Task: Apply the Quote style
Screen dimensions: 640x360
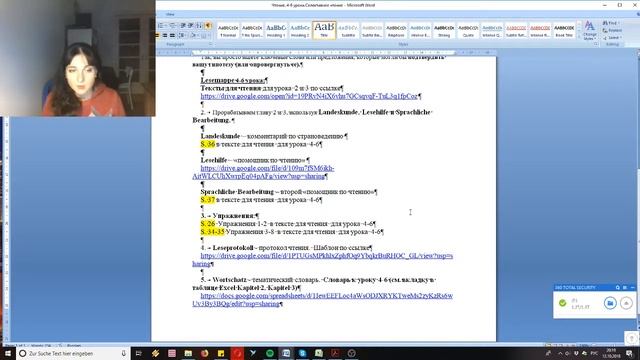Action: coord(468,31)
